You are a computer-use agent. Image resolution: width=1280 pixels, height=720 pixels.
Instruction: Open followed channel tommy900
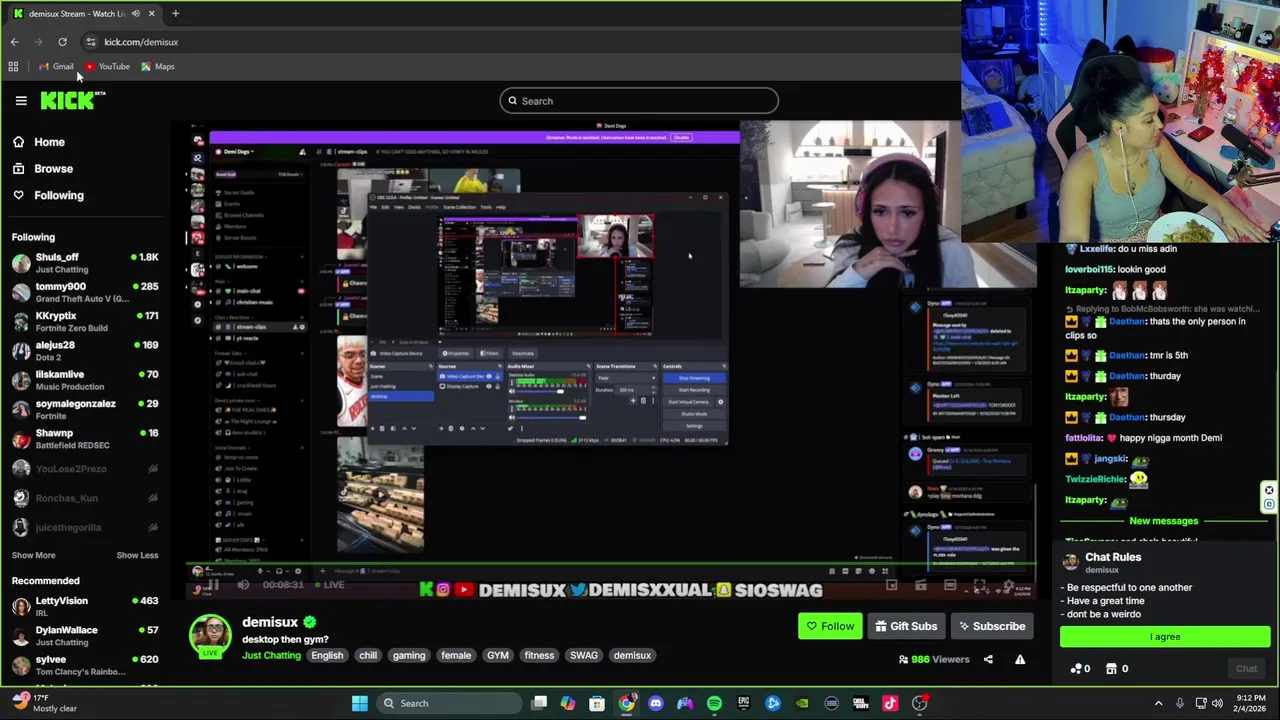84,292
